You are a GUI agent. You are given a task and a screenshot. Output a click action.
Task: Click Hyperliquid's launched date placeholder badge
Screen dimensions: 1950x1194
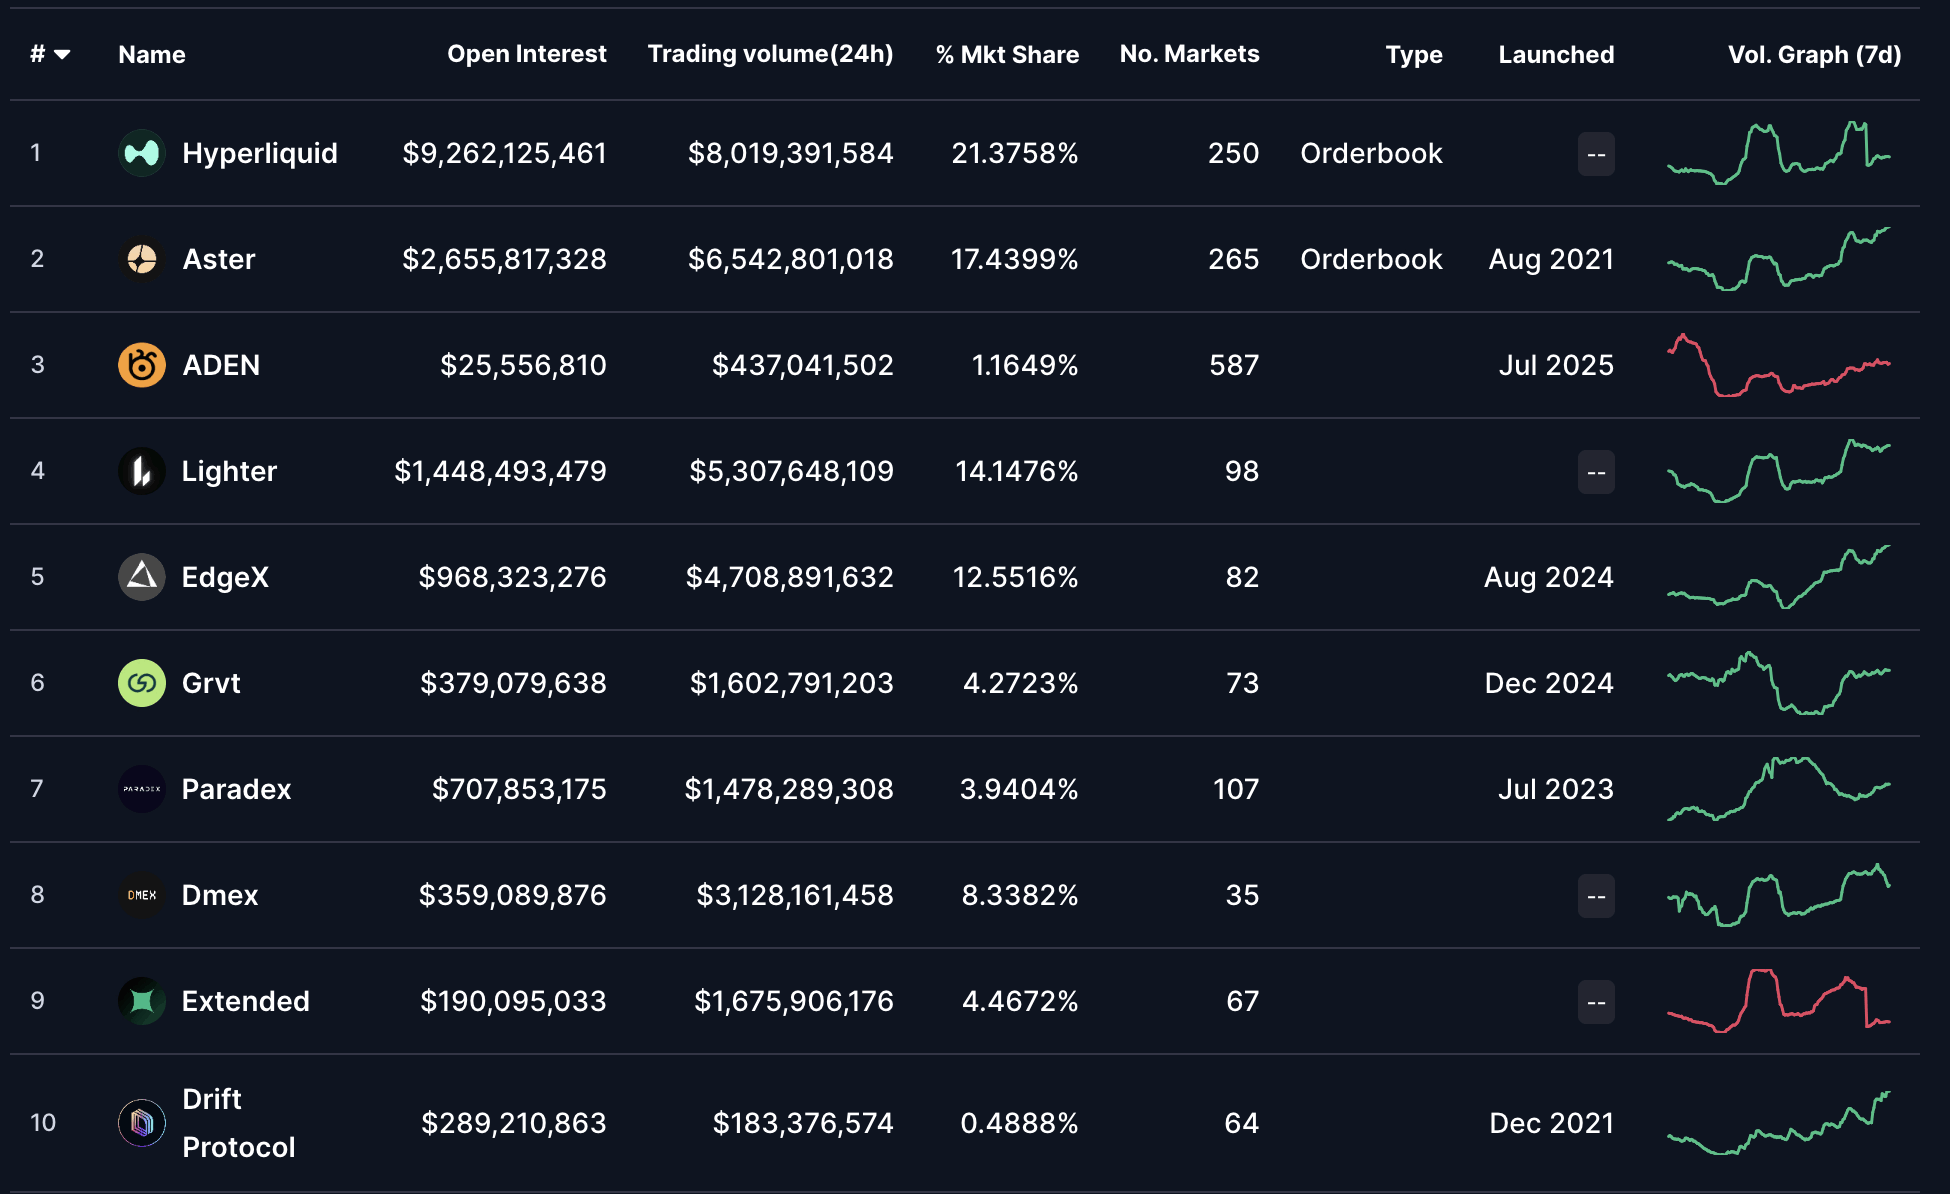(1596, 154)
